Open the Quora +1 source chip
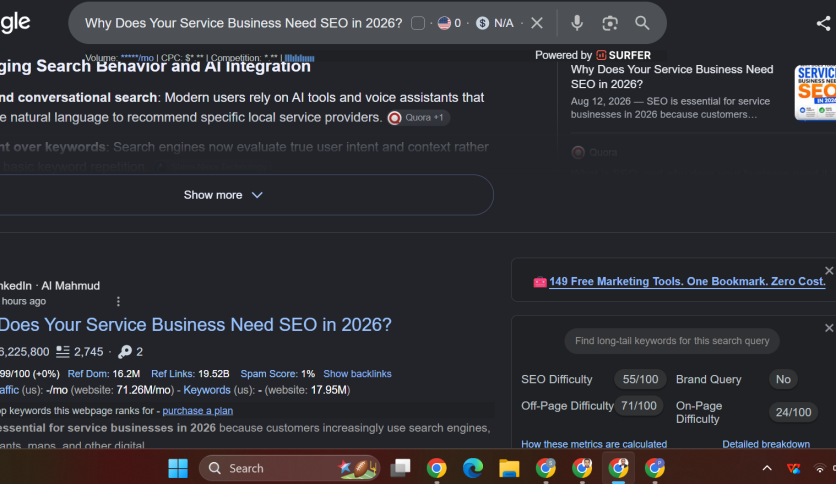 [418, 118]
